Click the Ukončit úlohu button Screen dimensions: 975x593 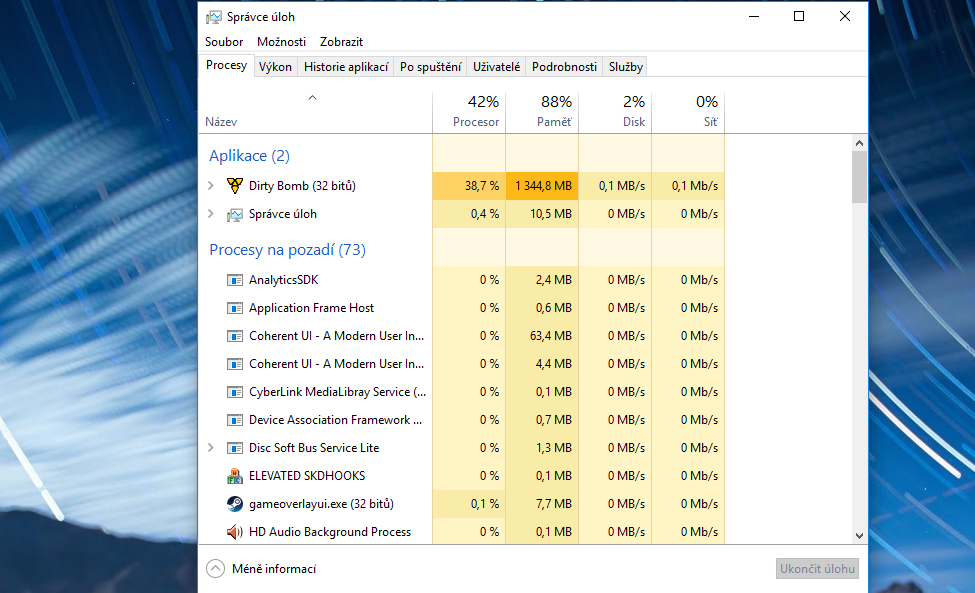coord(817,569)
